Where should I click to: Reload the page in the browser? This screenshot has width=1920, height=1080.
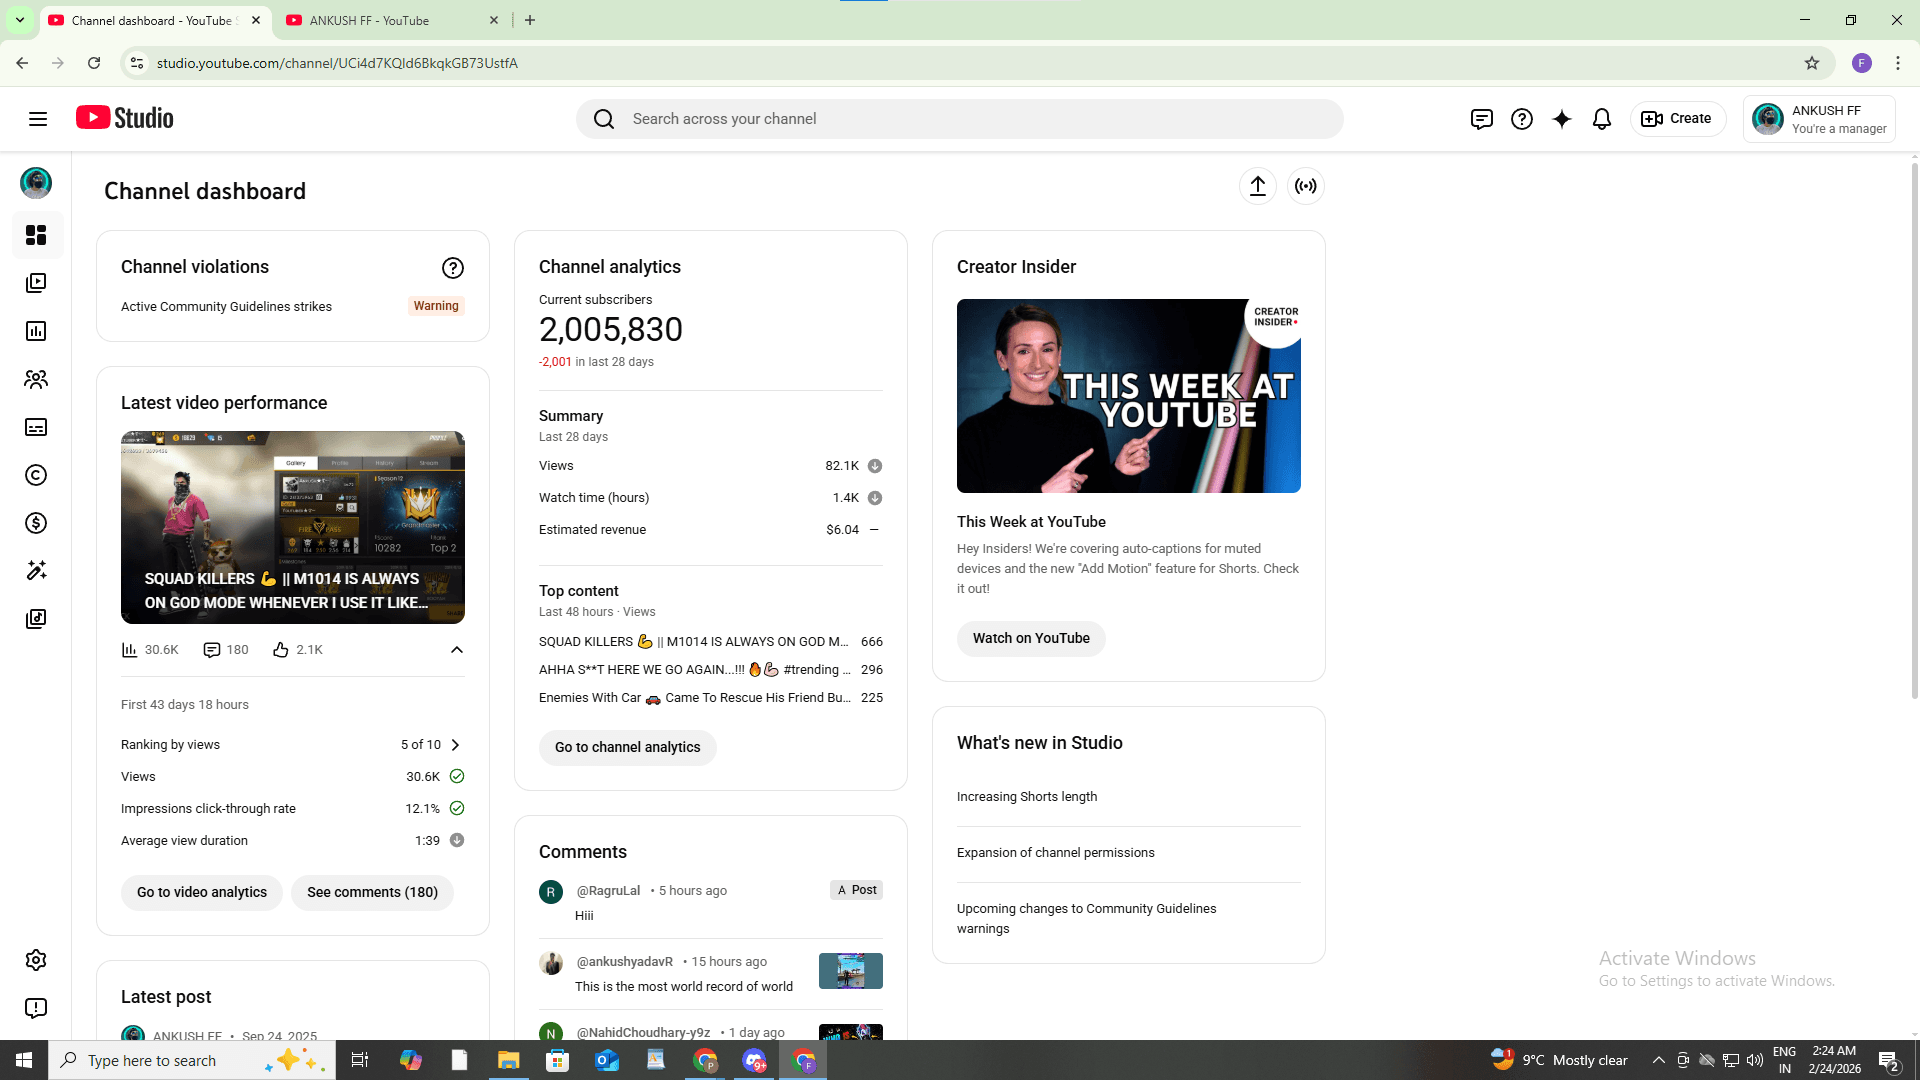click(94, 63)
